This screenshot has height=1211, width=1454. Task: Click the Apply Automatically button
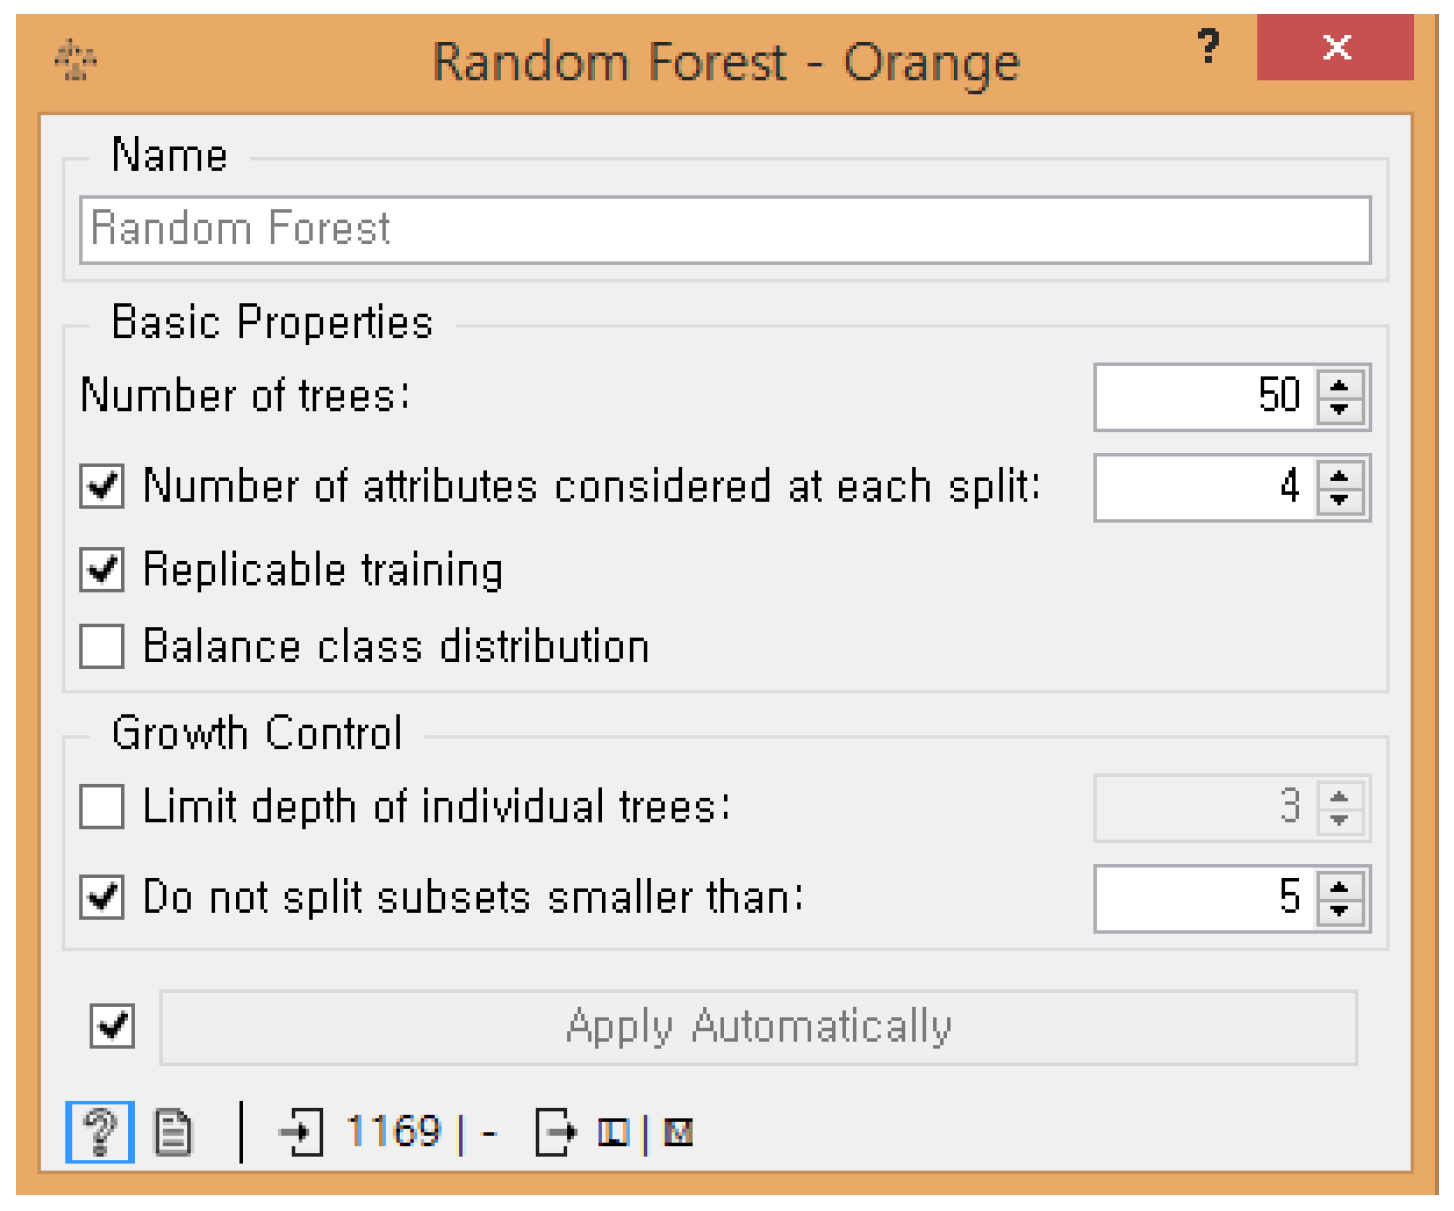coord(758,1027)
